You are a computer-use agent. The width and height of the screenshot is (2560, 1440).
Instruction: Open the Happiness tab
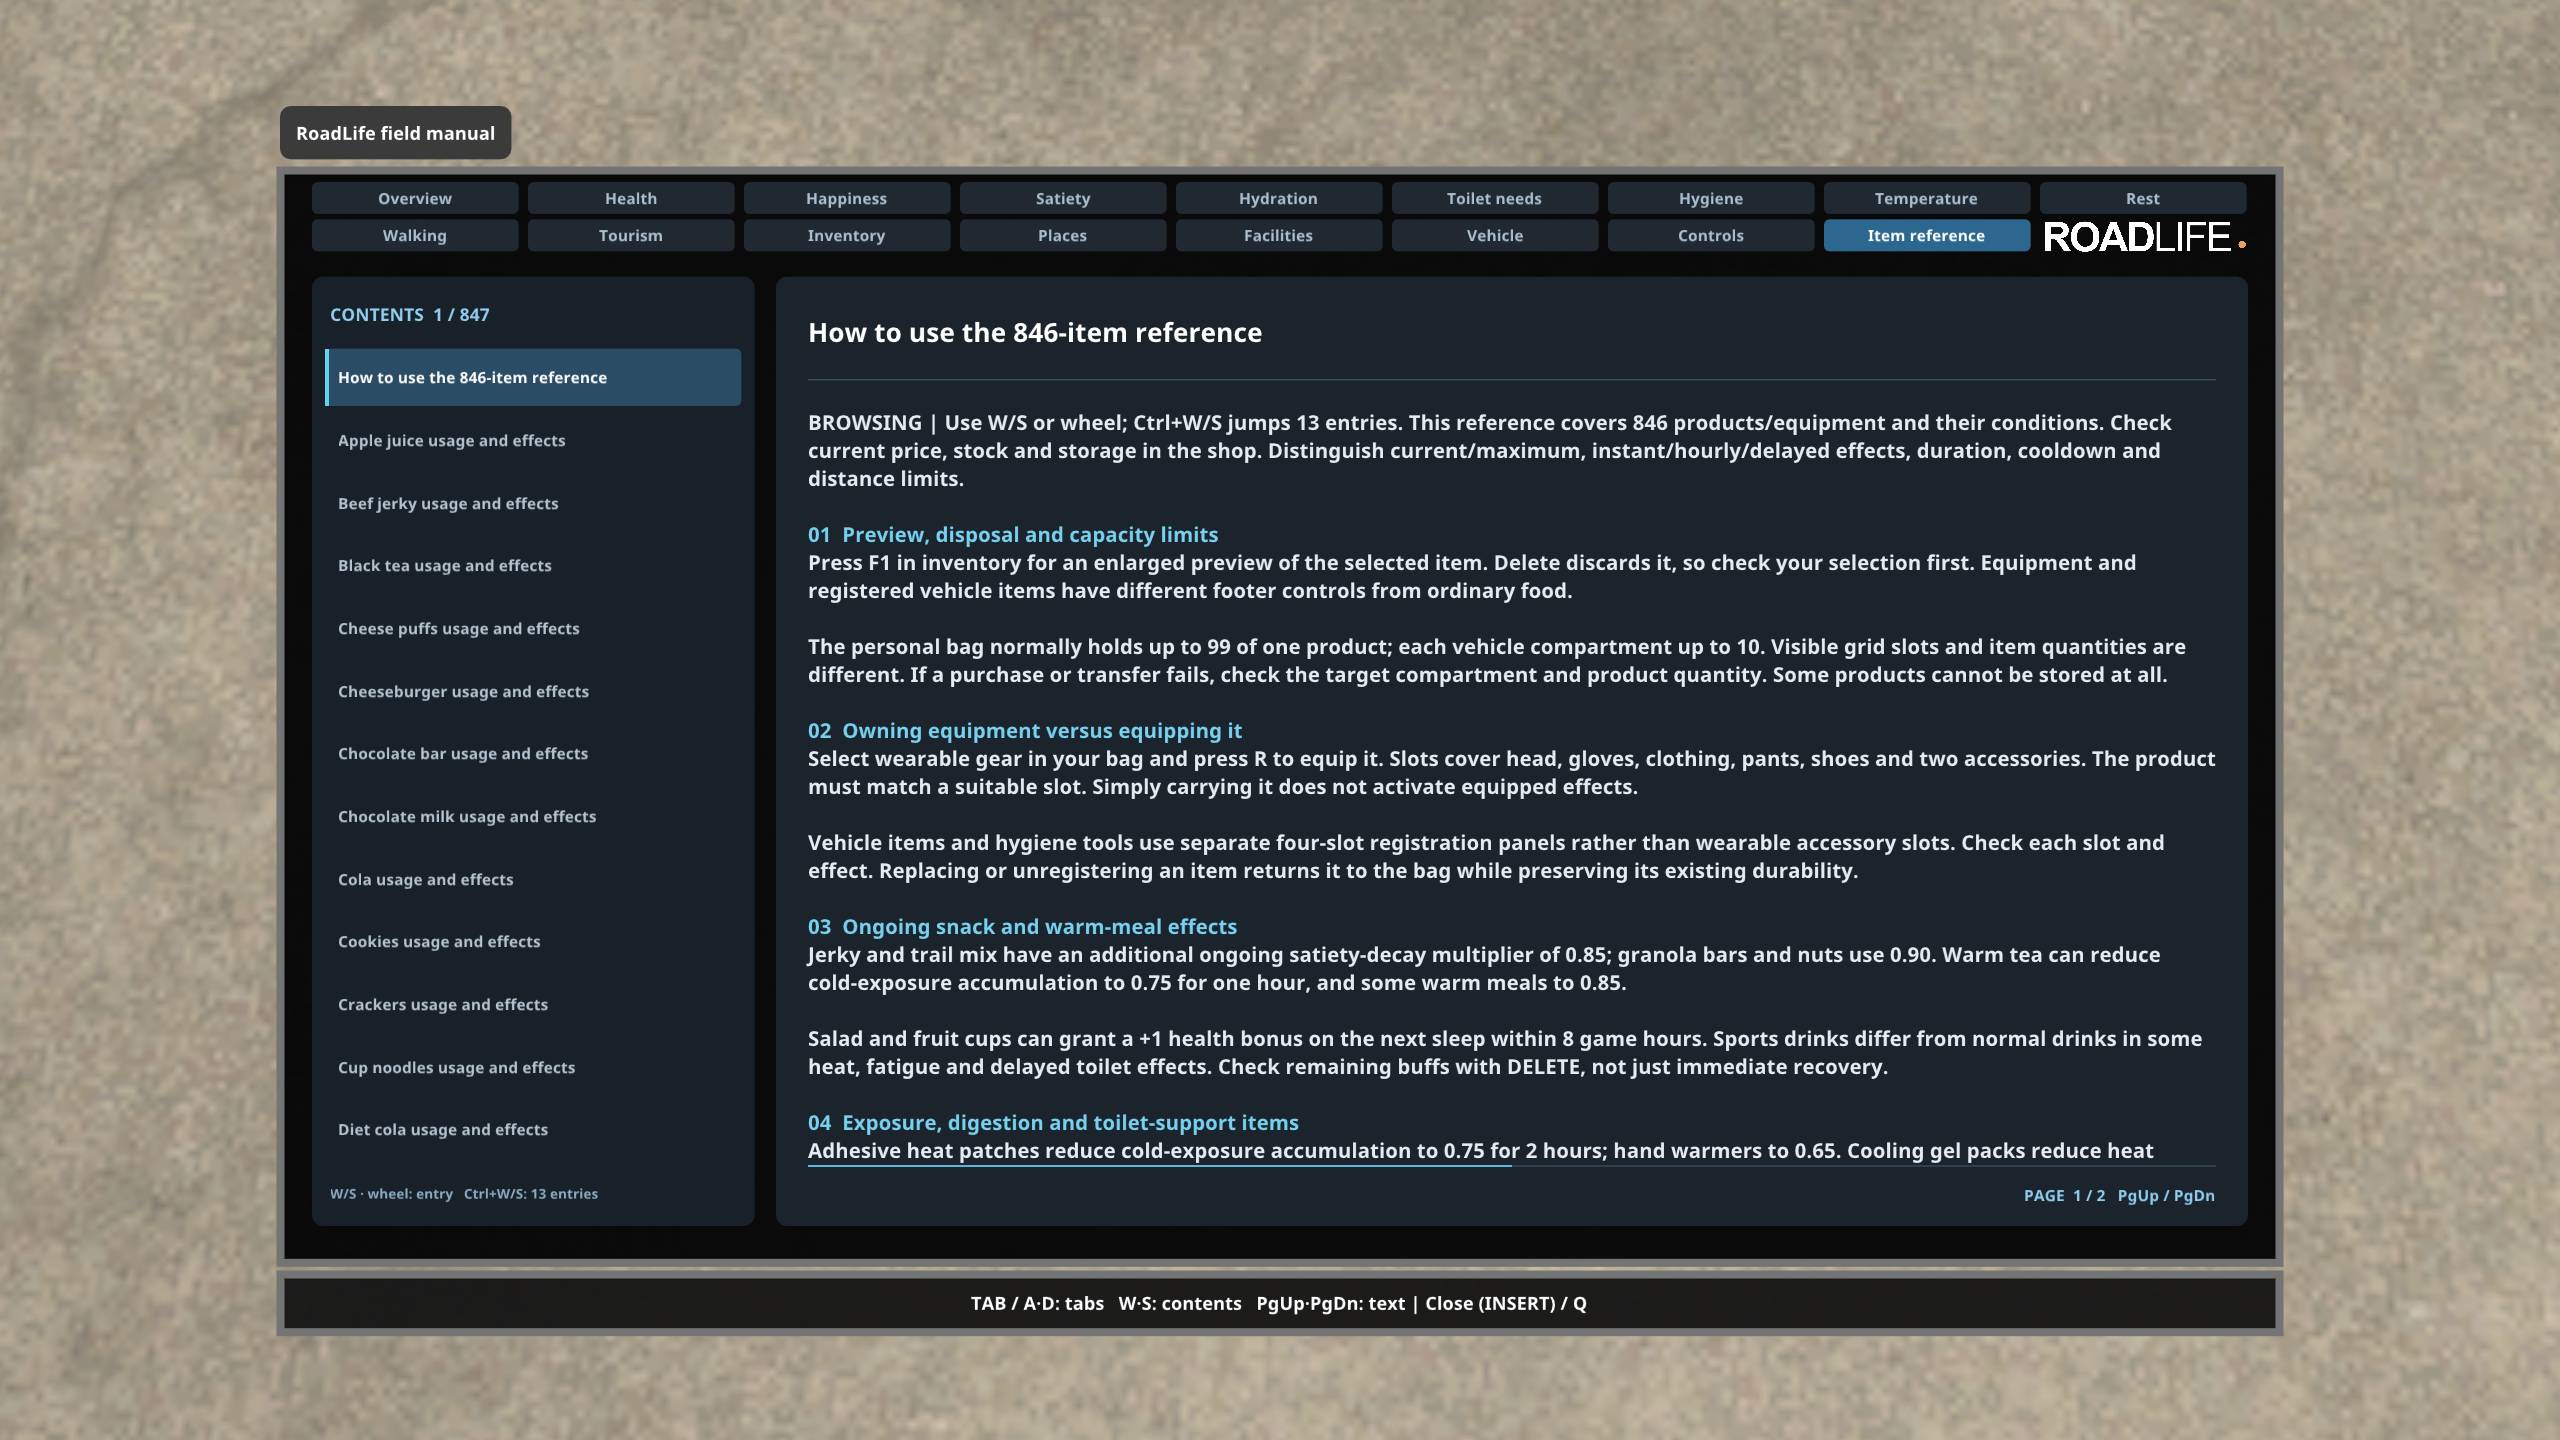click(x=847, y=198)
